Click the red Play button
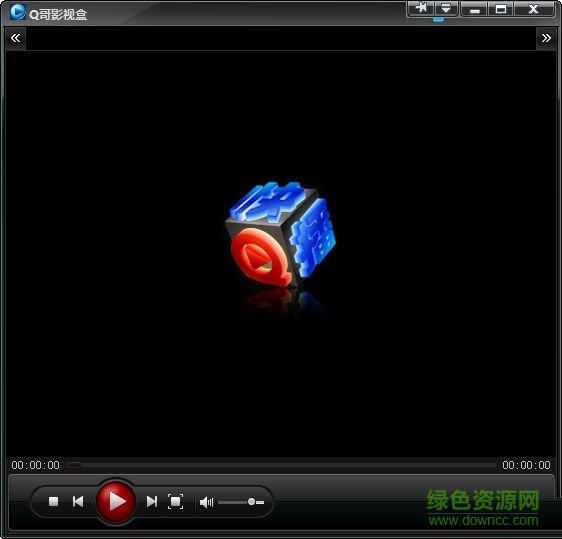562x539 pixels. click(116, 501)
